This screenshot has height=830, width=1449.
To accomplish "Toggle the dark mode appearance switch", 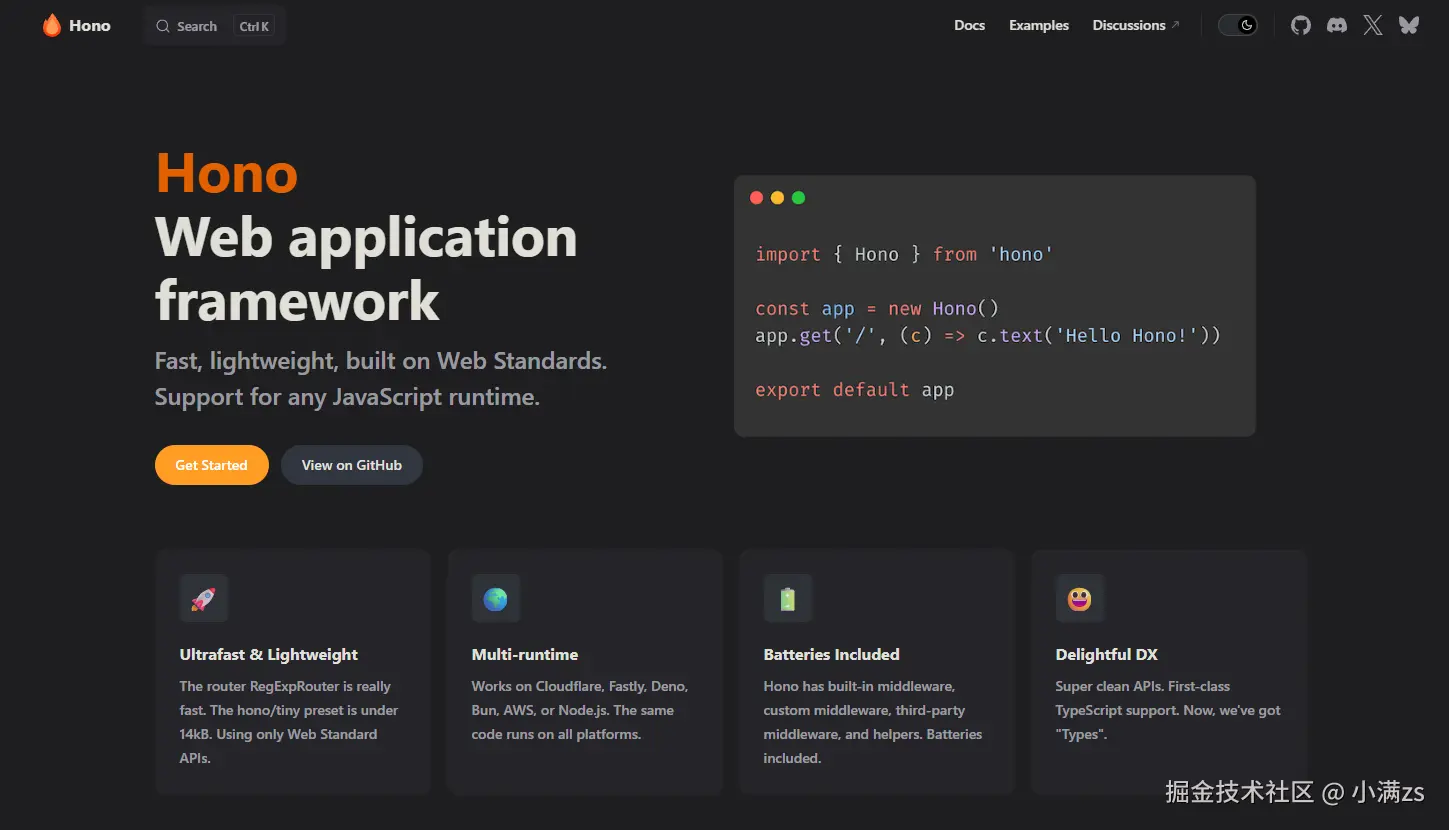I will coord(1238,25).
